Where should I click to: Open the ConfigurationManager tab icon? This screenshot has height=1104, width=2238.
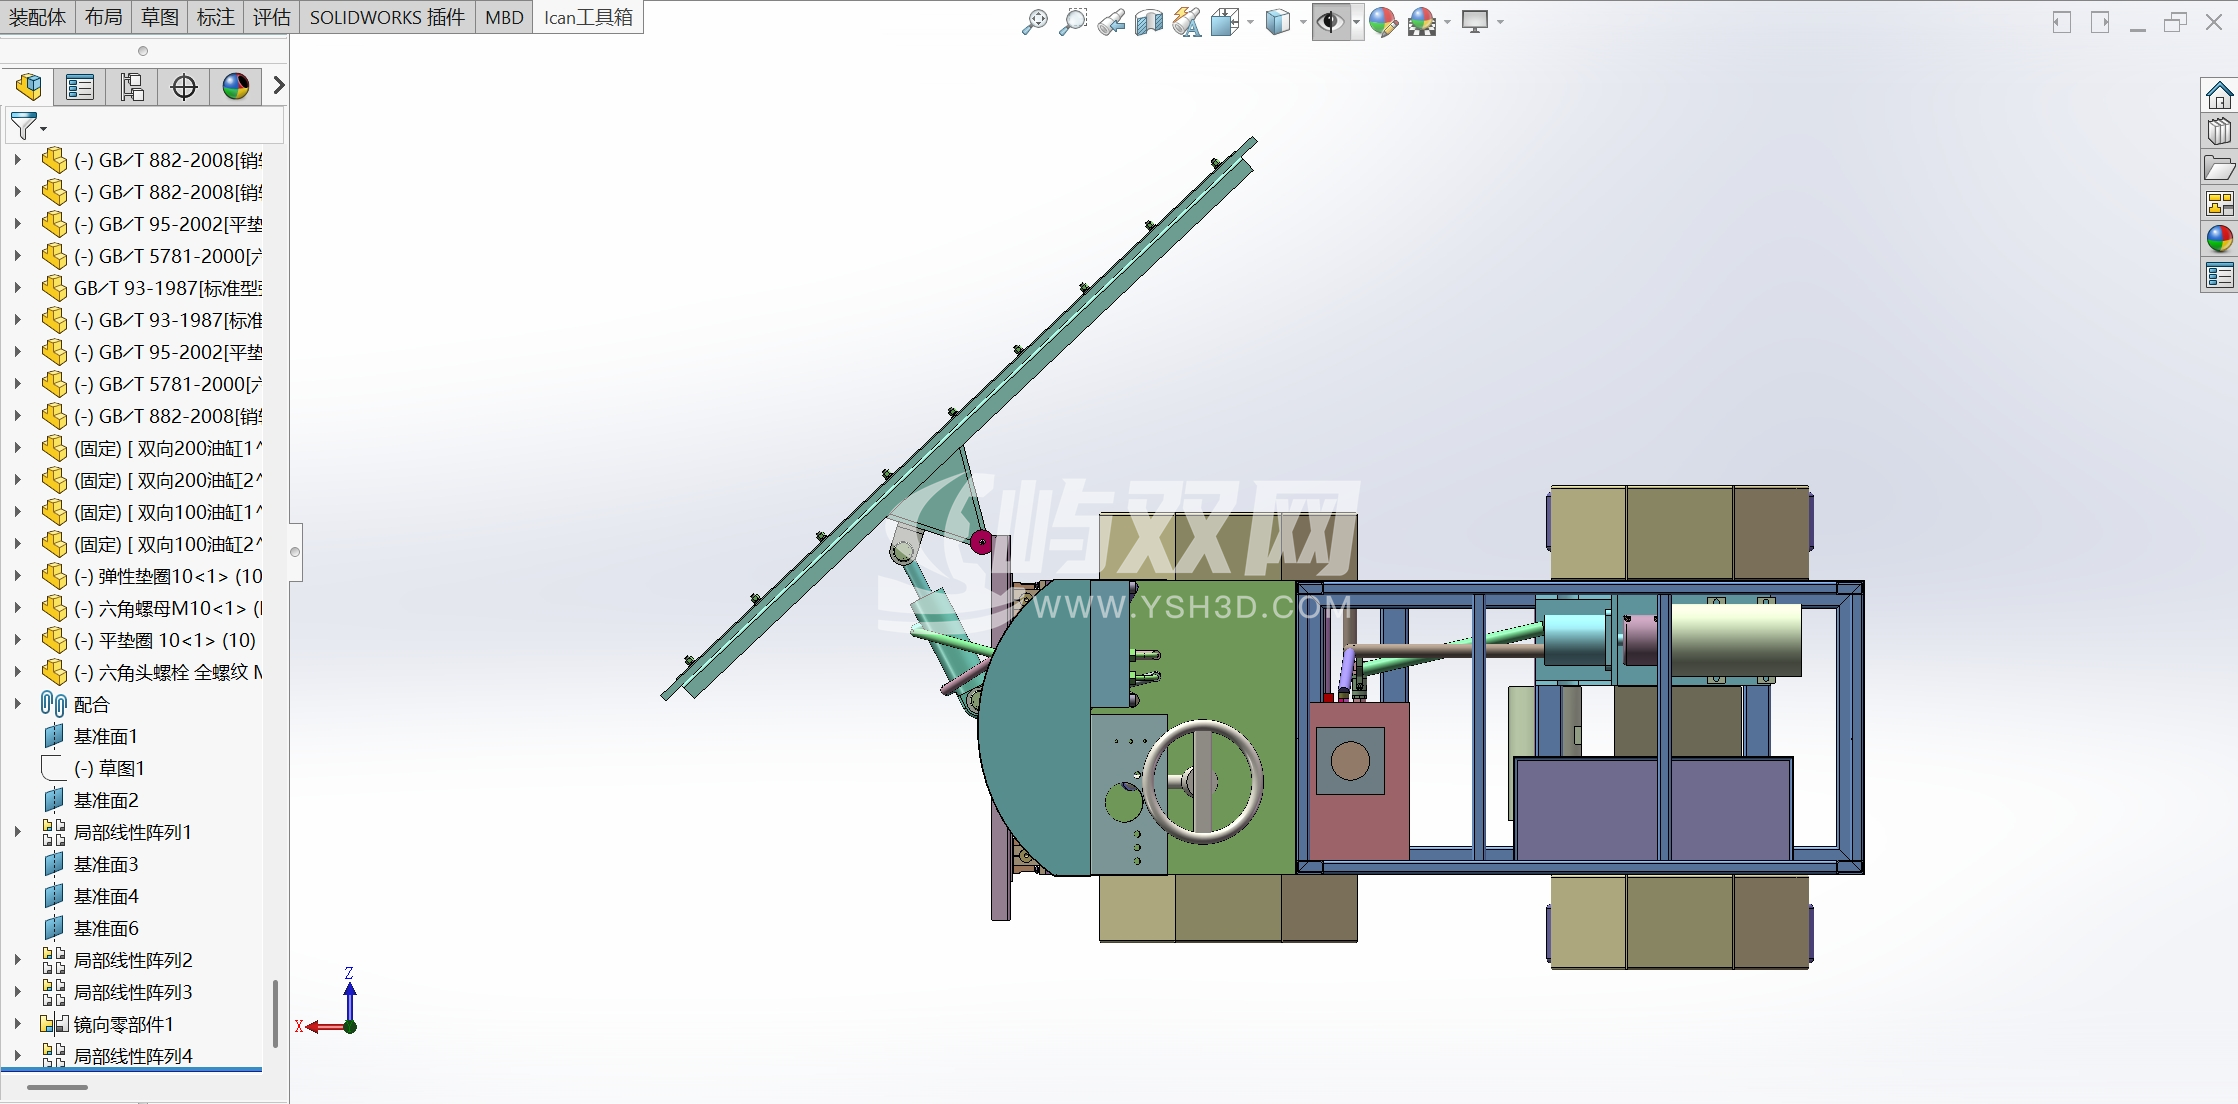pyautogui.click(x=132, y=87)
